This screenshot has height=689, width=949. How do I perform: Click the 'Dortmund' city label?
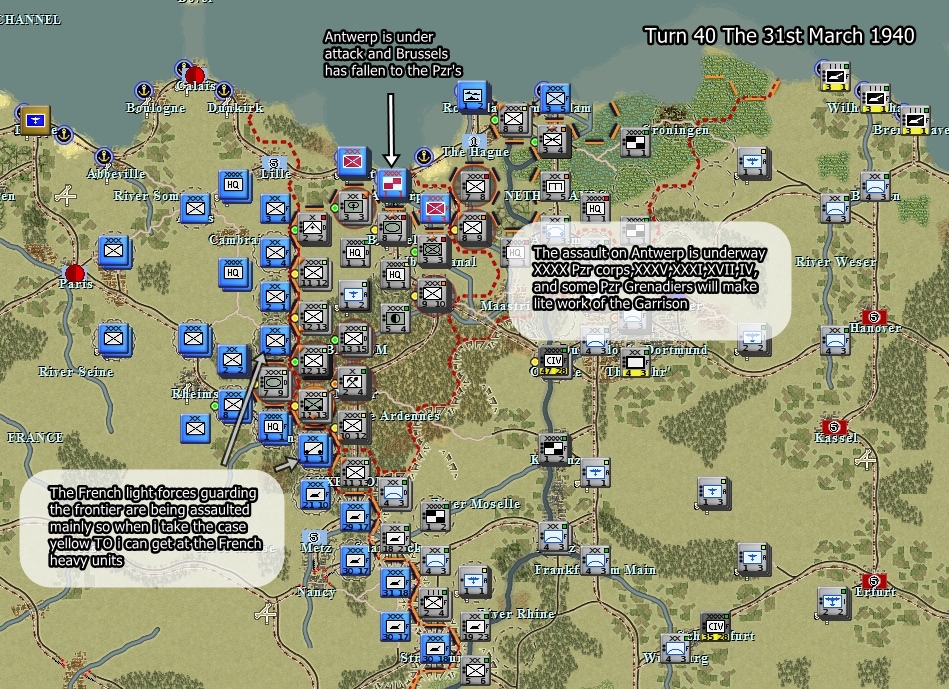(x=676, y=349)
